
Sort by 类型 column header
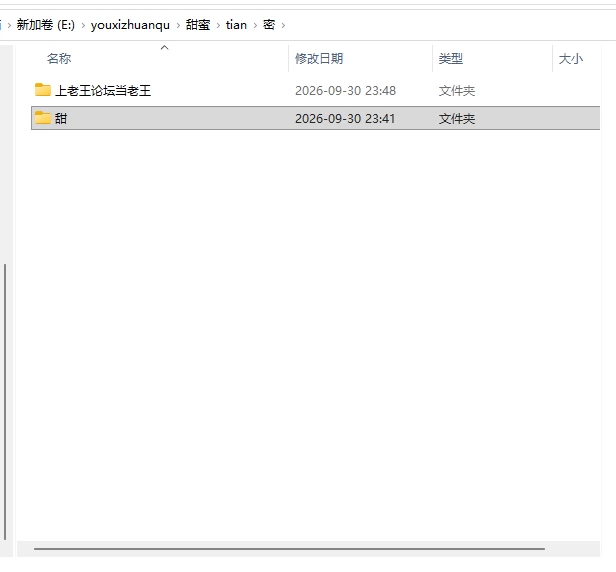[451, 59]
